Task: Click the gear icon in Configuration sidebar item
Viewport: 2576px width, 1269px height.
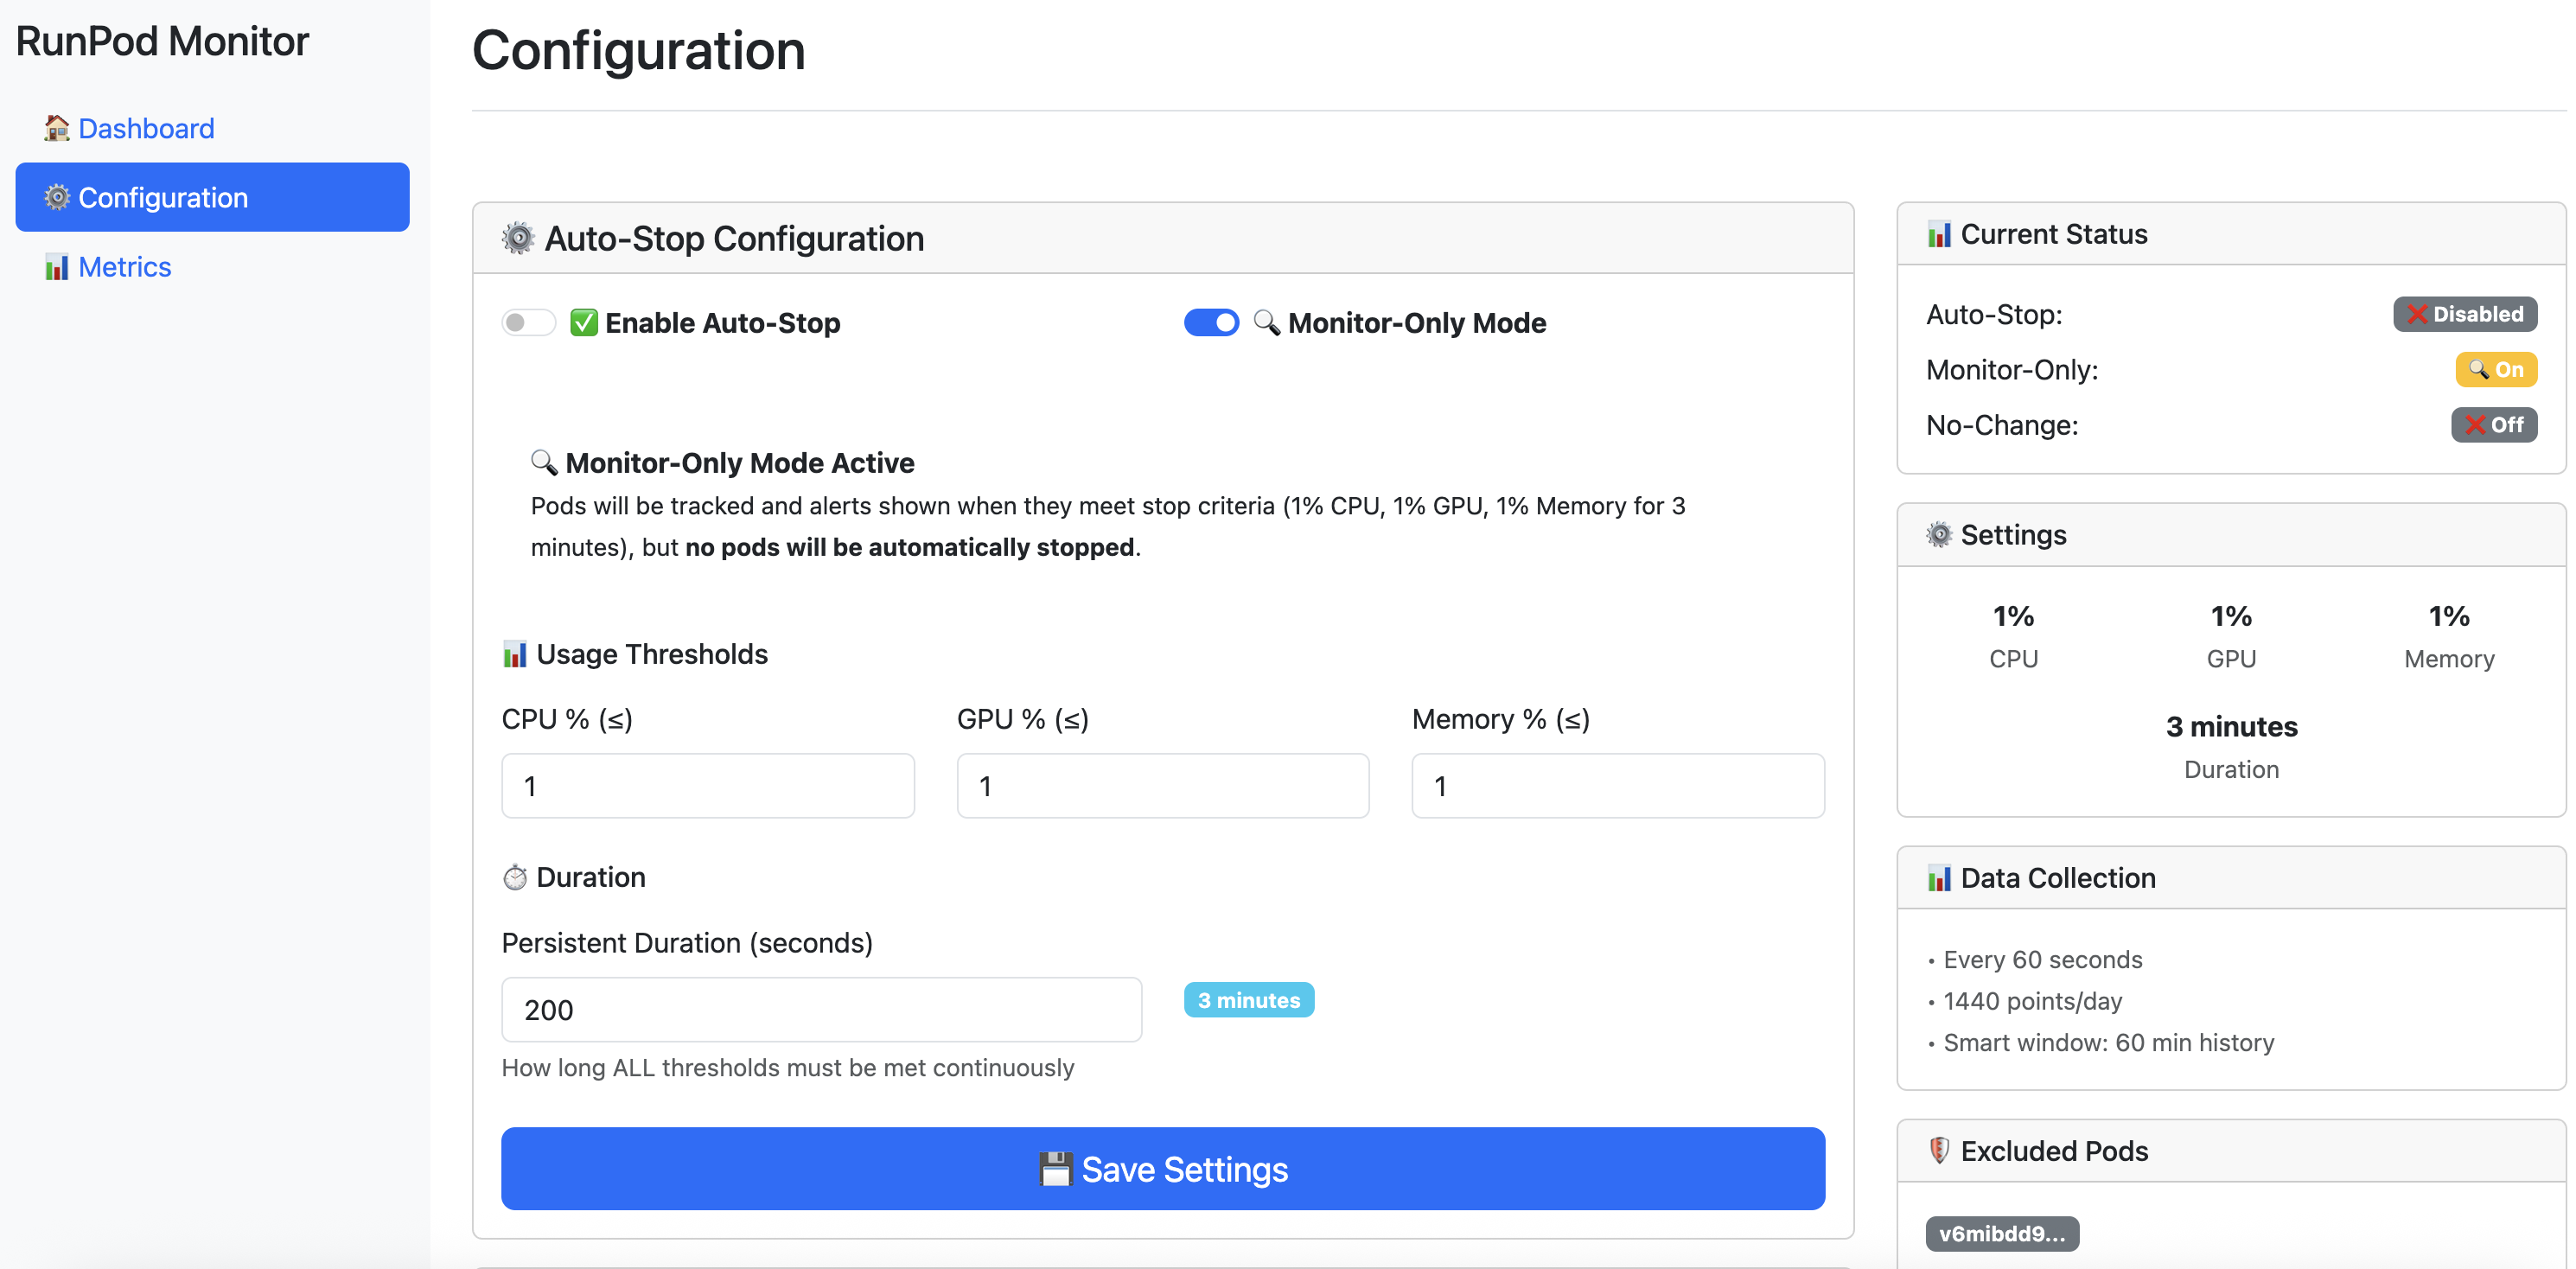Action: pos(57,197)
